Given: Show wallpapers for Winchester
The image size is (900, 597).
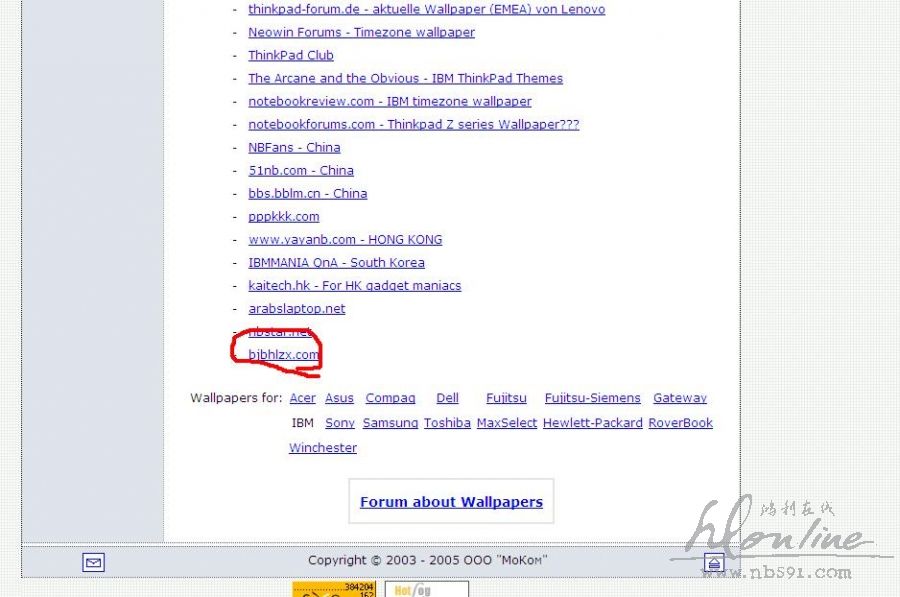Looking at the screenshot, I should tap(323, 447).
